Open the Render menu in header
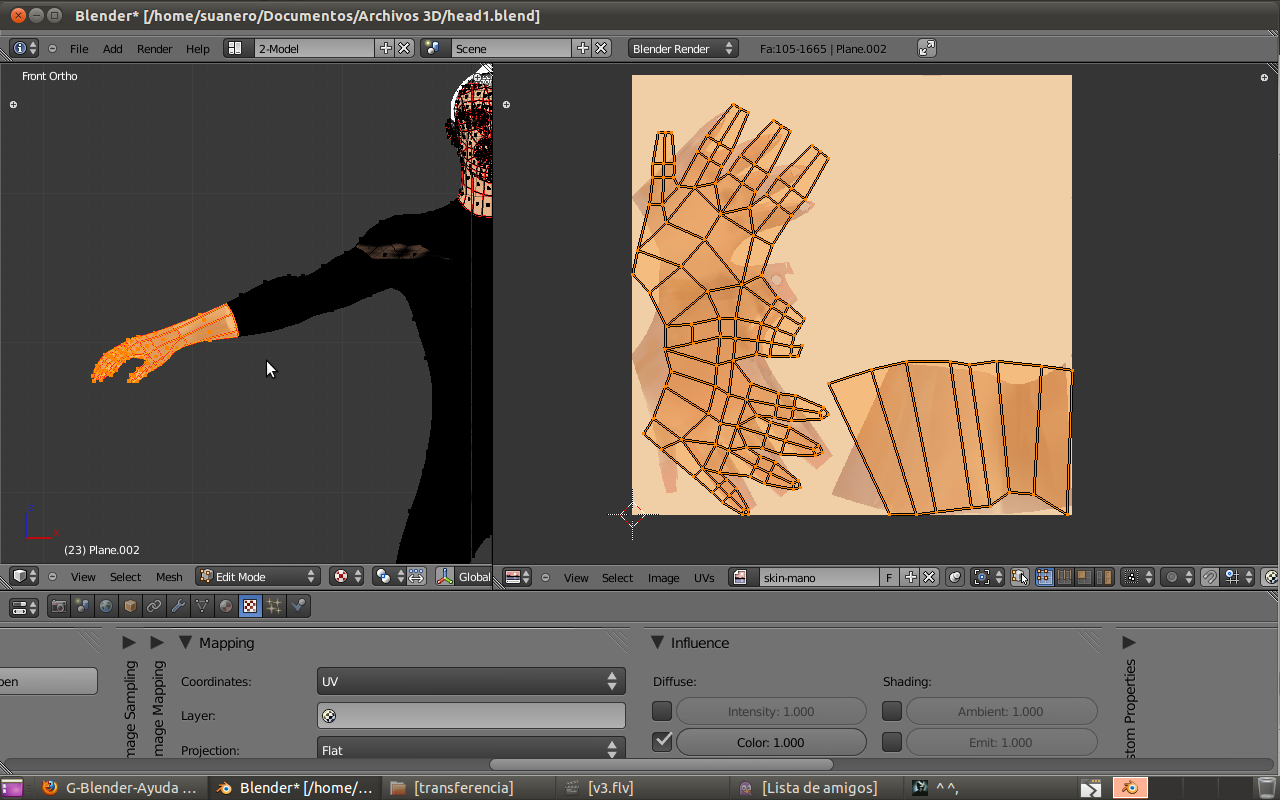The image size is (1280, 800). pos(154,48)
